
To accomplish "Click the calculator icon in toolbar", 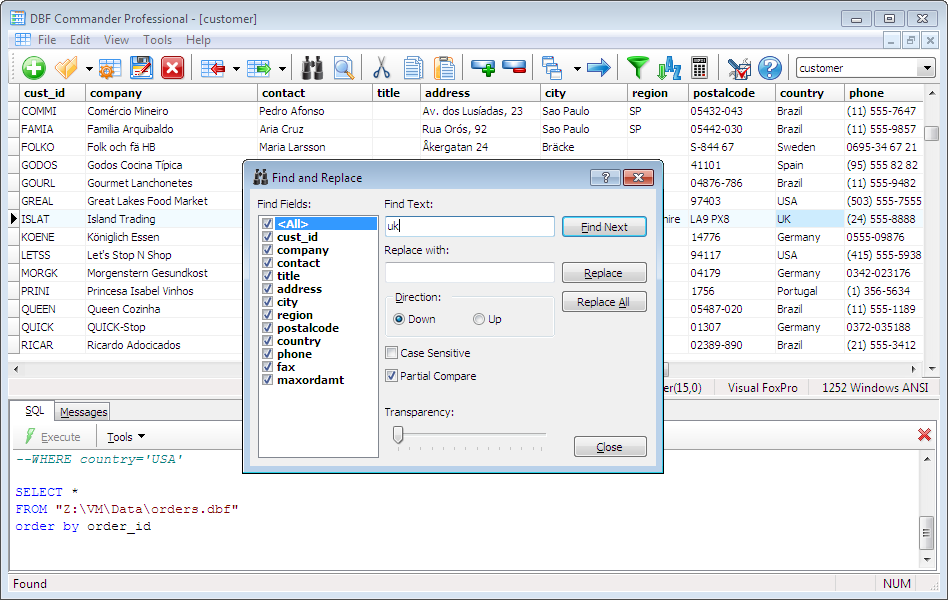I will [700, 68].
